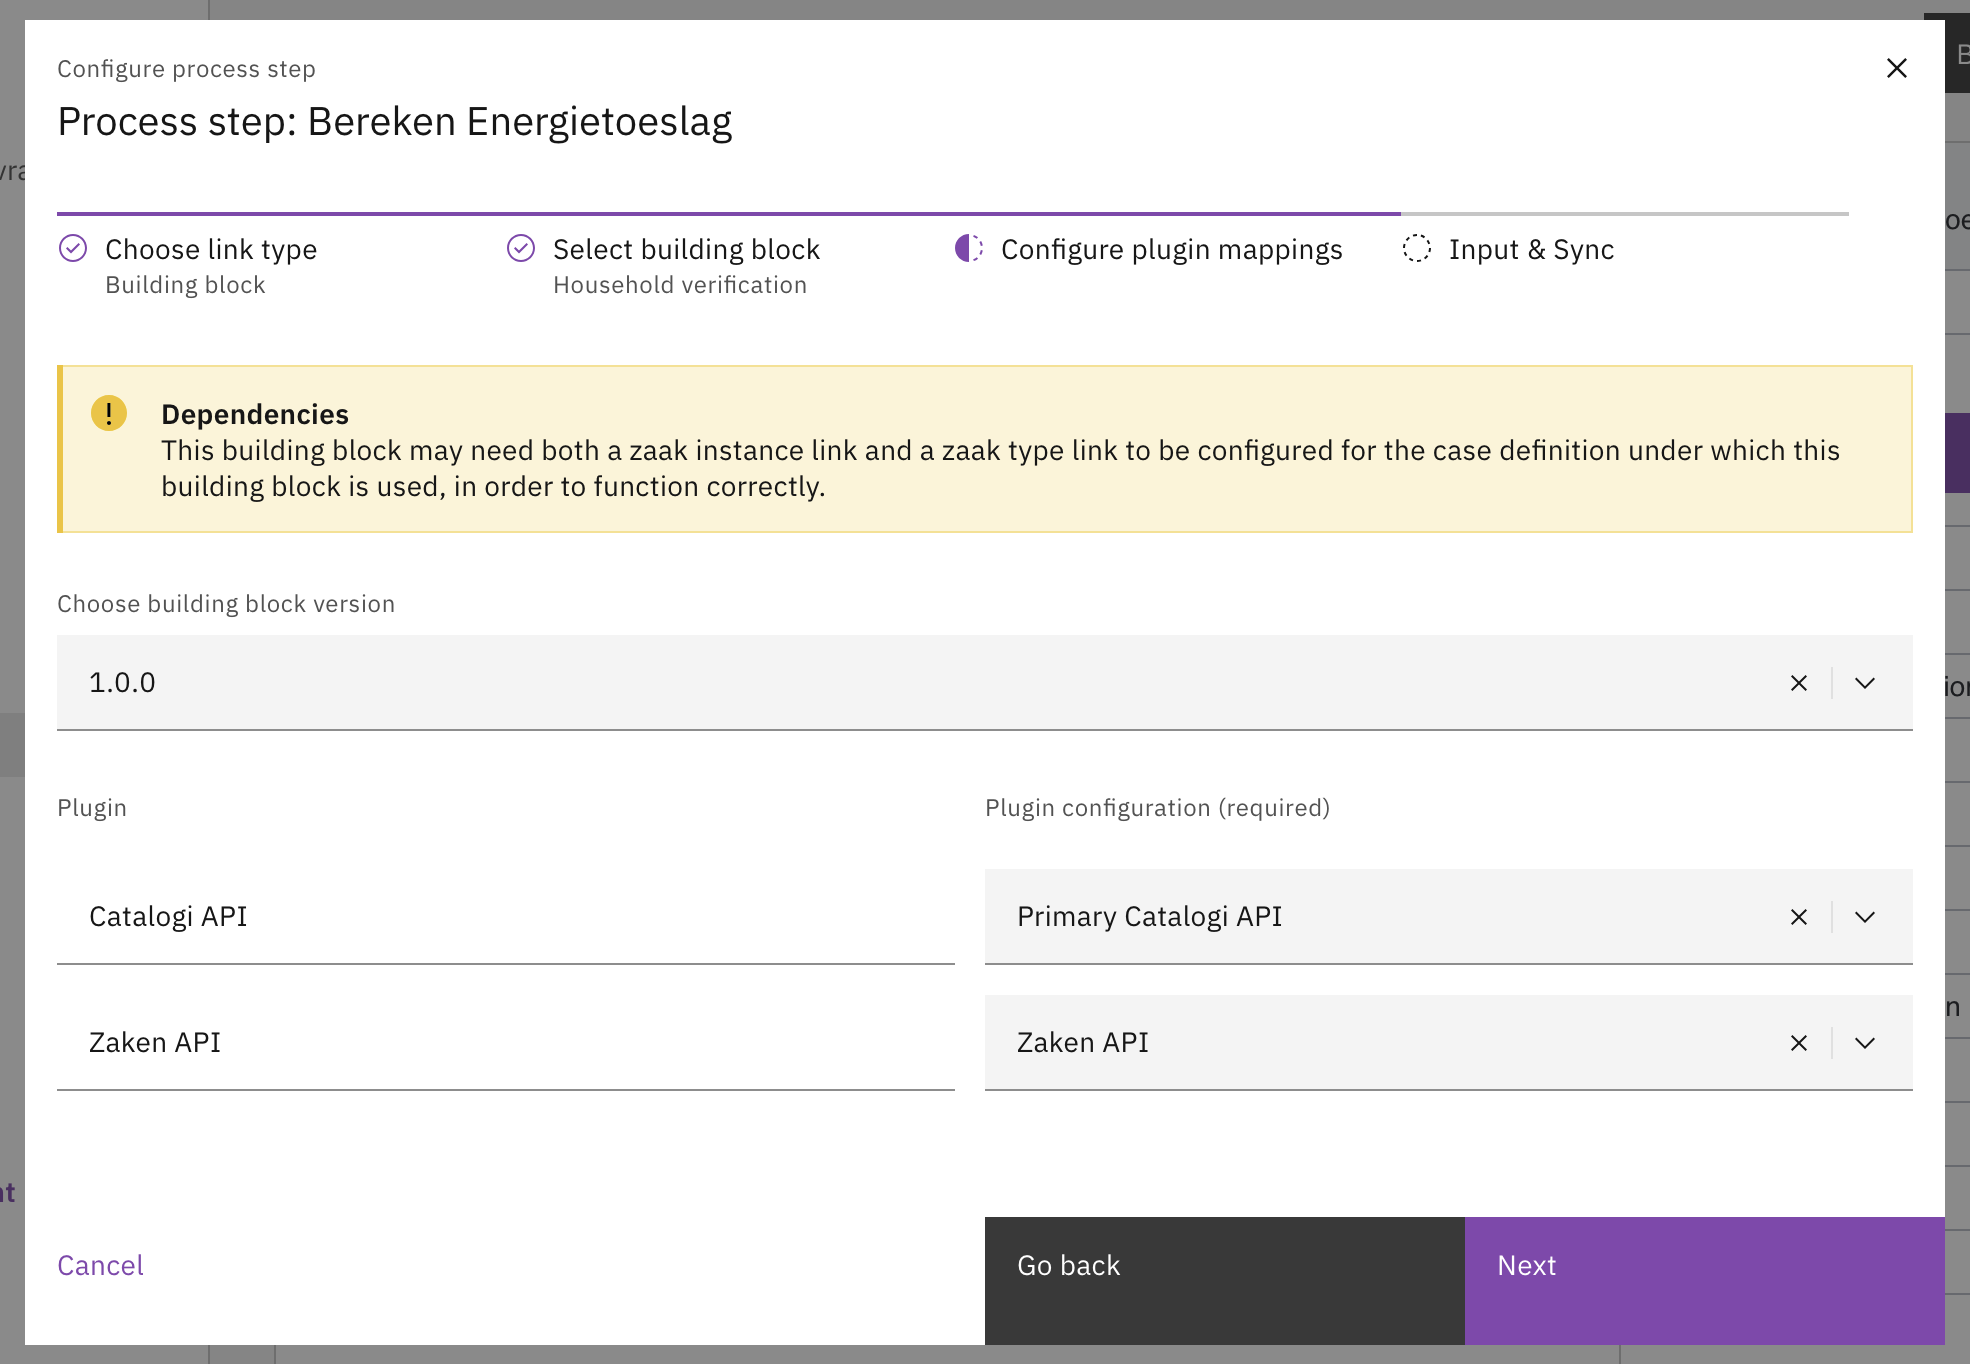Click the Cancel link
This screenshot has width=1970, height=1364.
point(100,1265)
